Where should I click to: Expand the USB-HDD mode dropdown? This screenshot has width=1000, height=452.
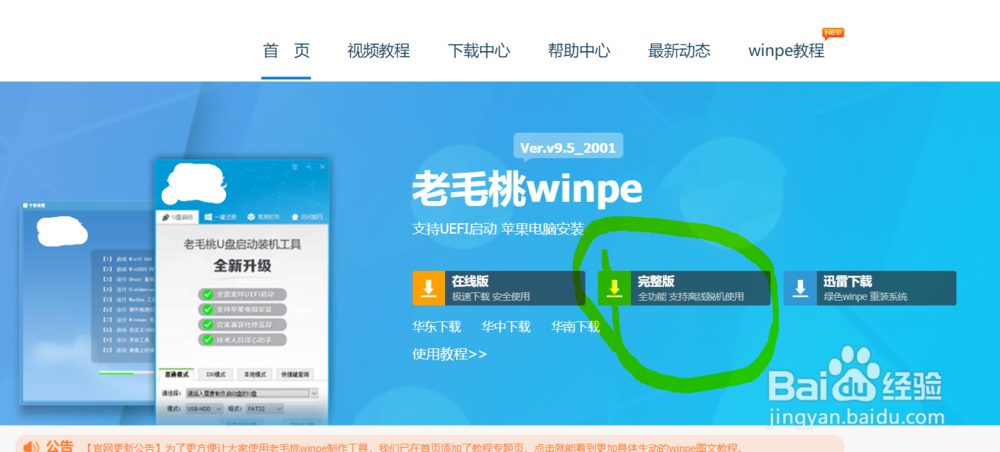[203, 408]
